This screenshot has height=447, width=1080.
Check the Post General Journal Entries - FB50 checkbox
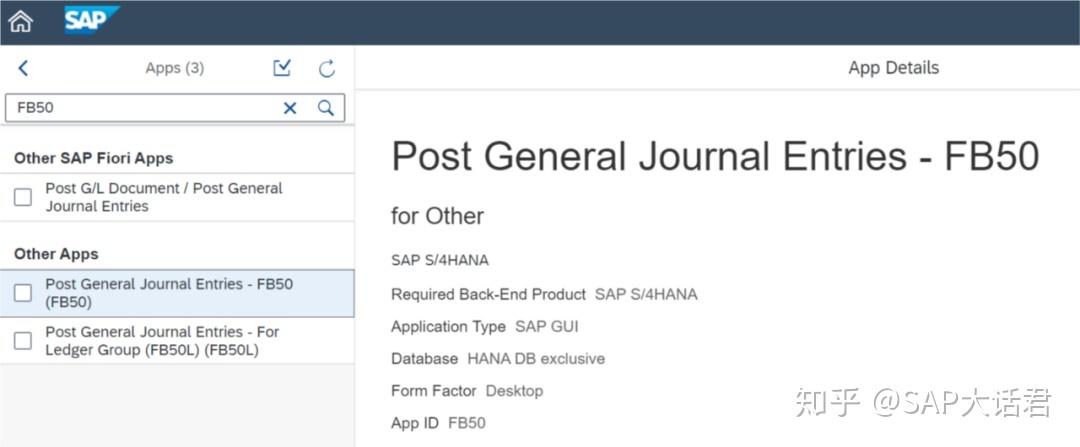point(23,293)
